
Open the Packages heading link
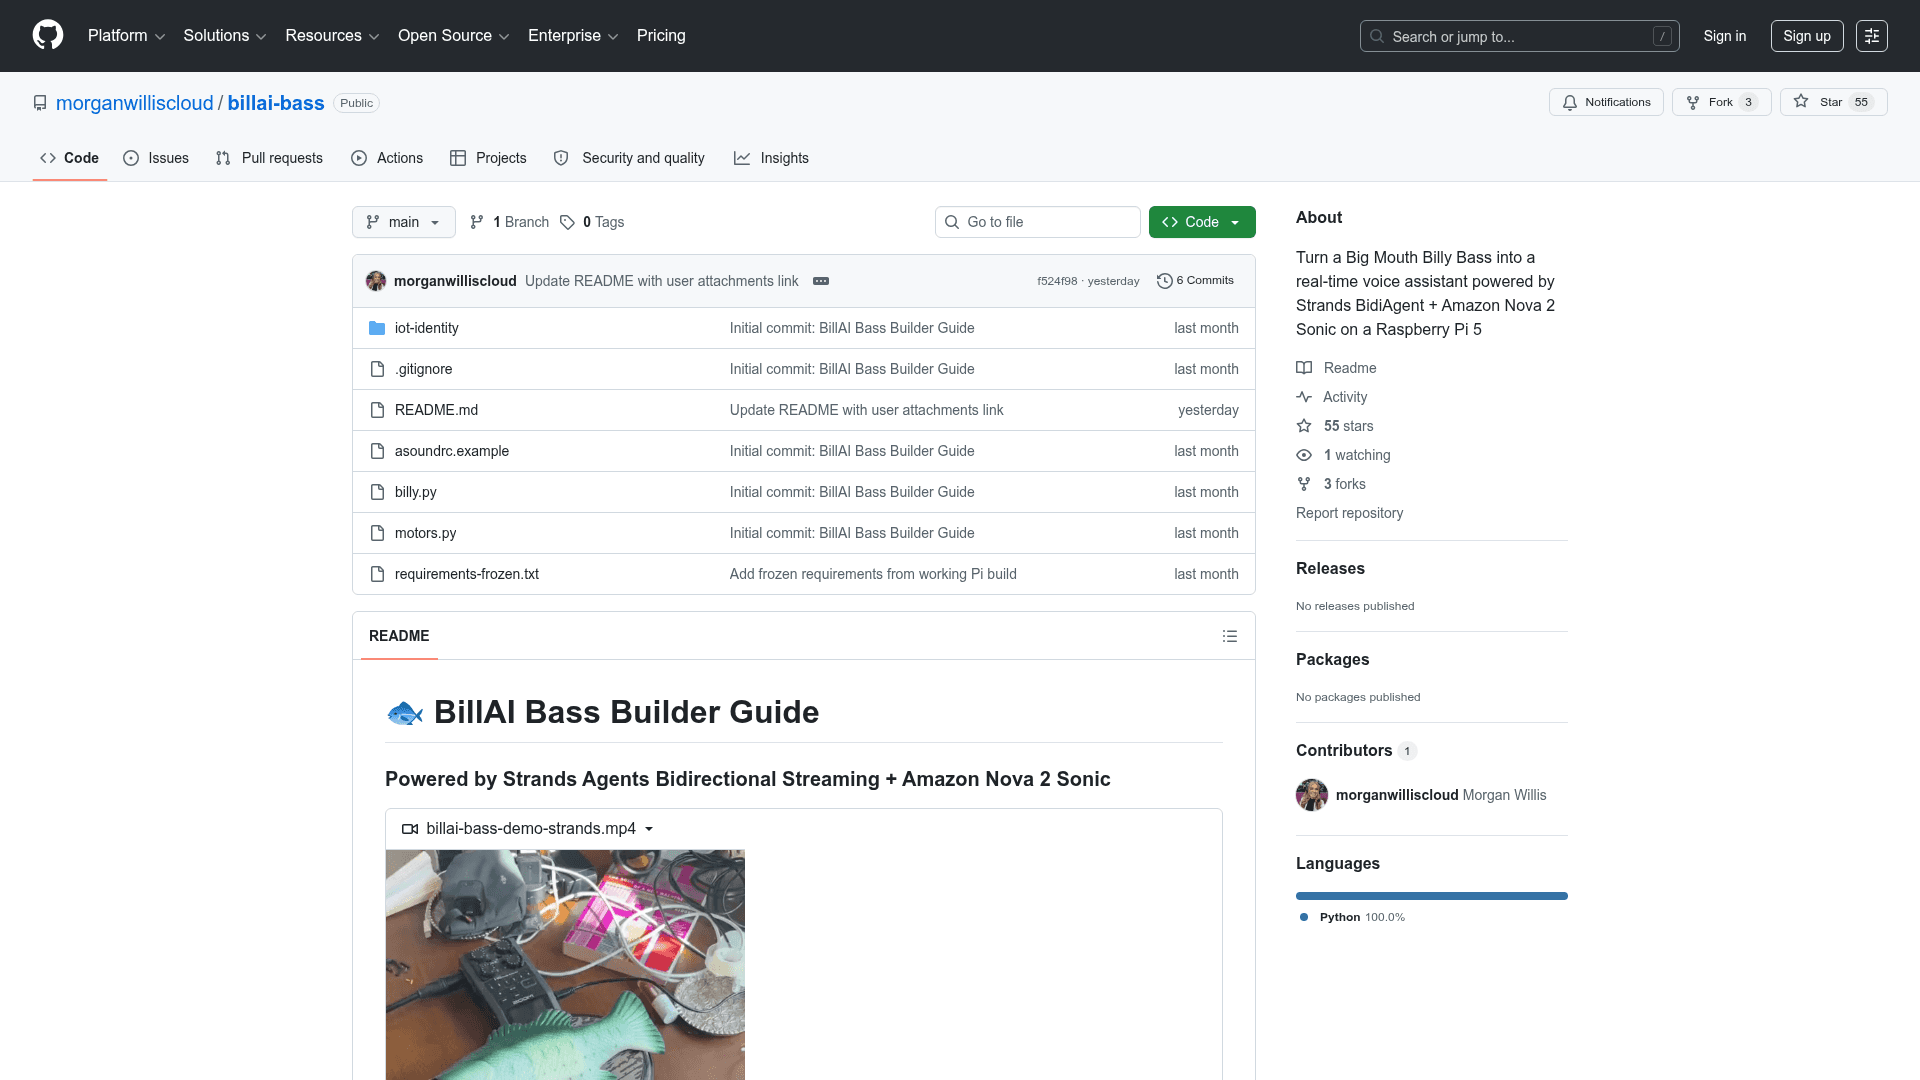tap(1332, 659)
